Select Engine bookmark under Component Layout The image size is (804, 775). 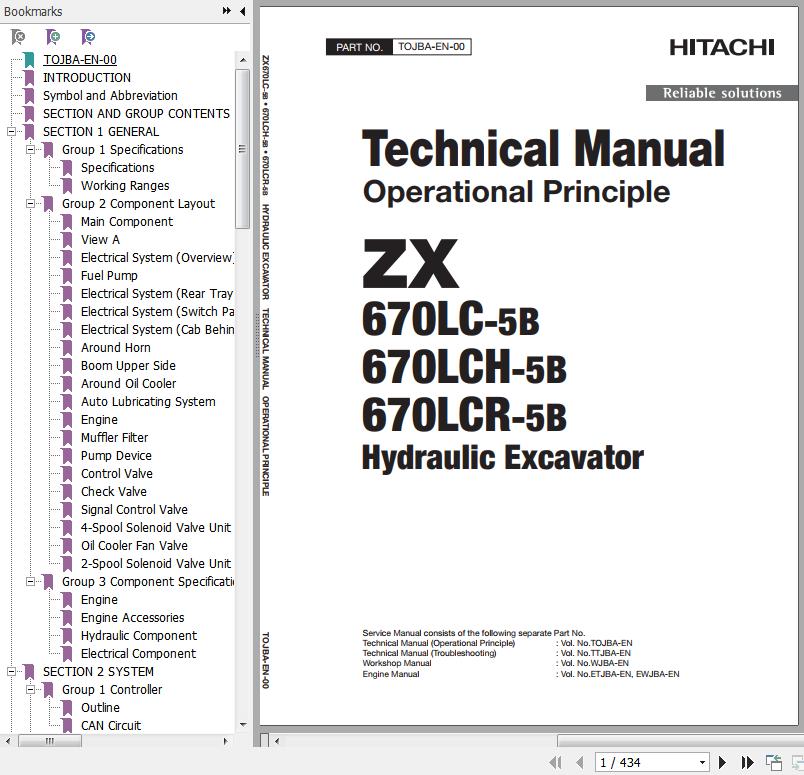[x=99, y=420]
